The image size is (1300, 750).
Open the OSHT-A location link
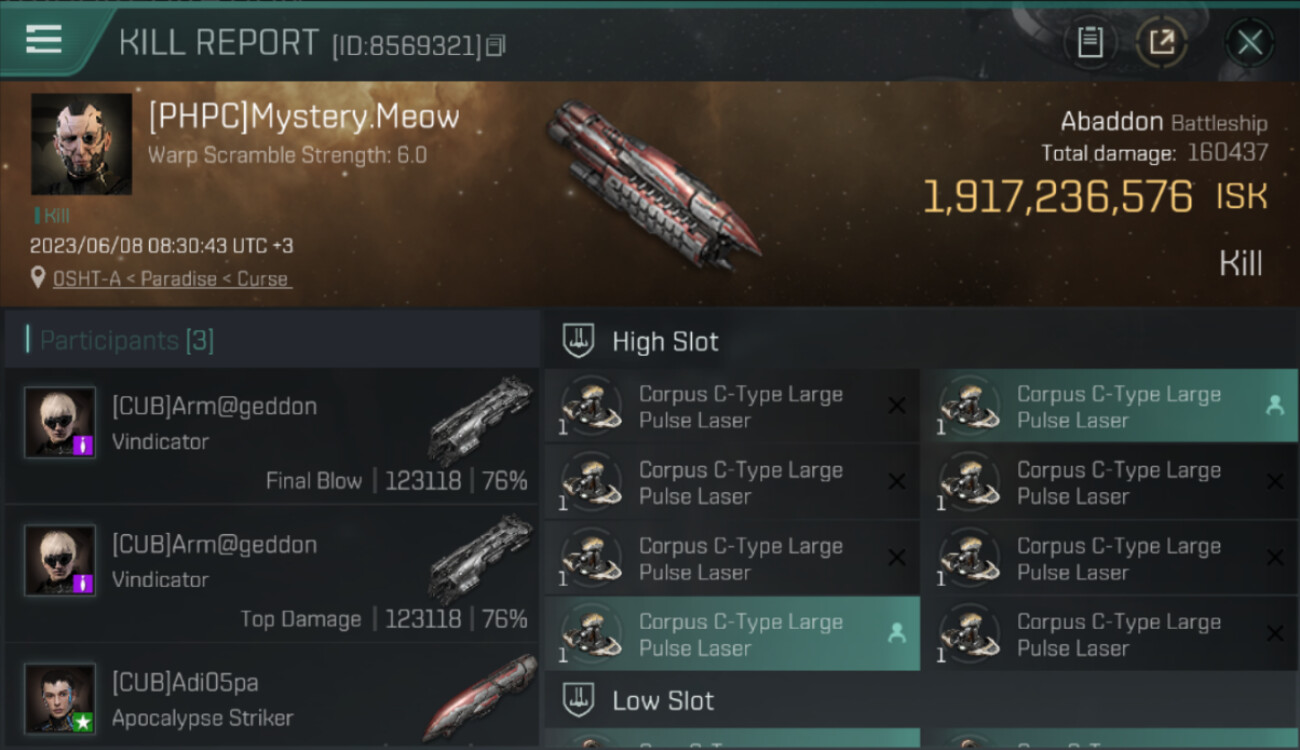171,279
